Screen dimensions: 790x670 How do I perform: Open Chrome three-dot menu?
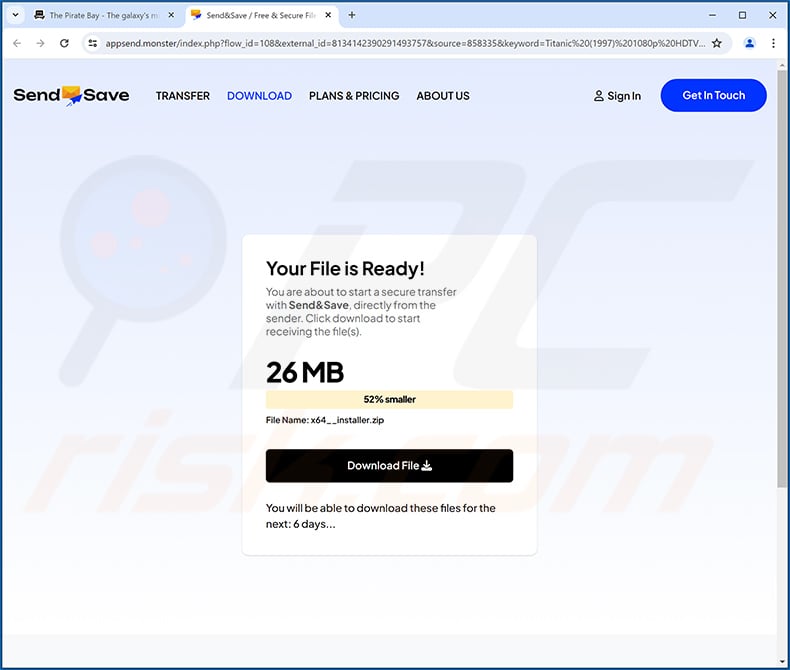(773, 43)
